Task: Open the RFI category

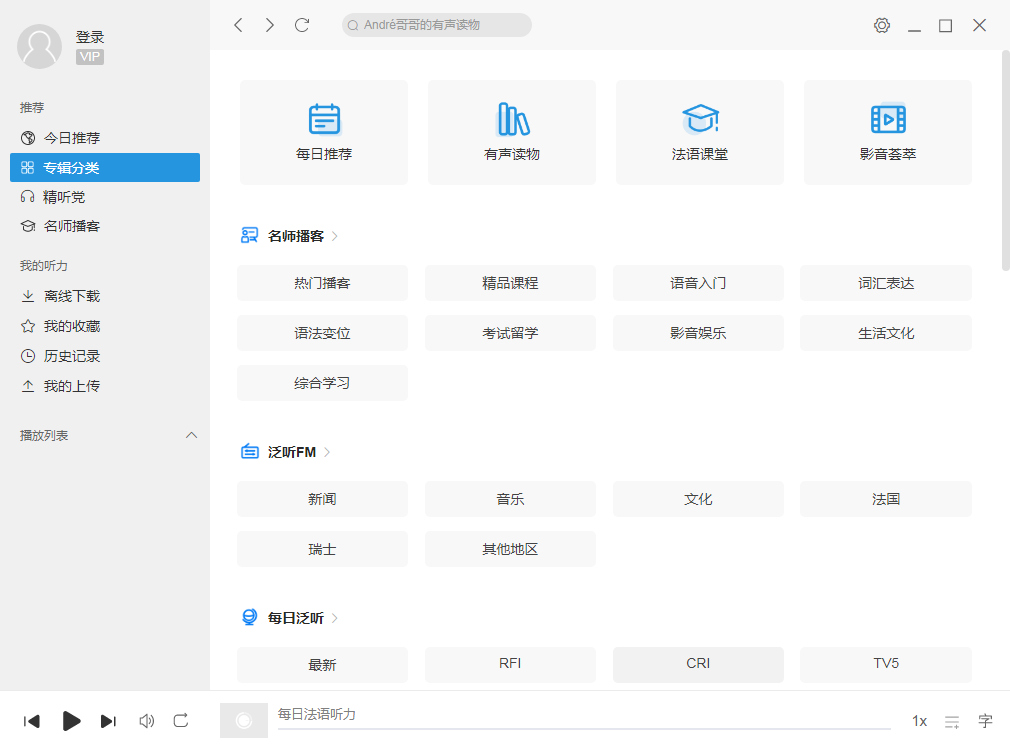Action: 510,664
